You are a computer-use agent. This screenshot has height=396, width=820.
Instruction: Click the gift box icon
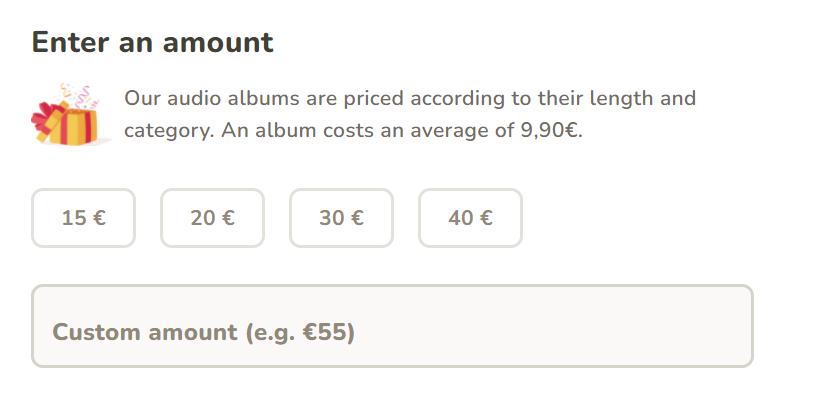point(71,115)
